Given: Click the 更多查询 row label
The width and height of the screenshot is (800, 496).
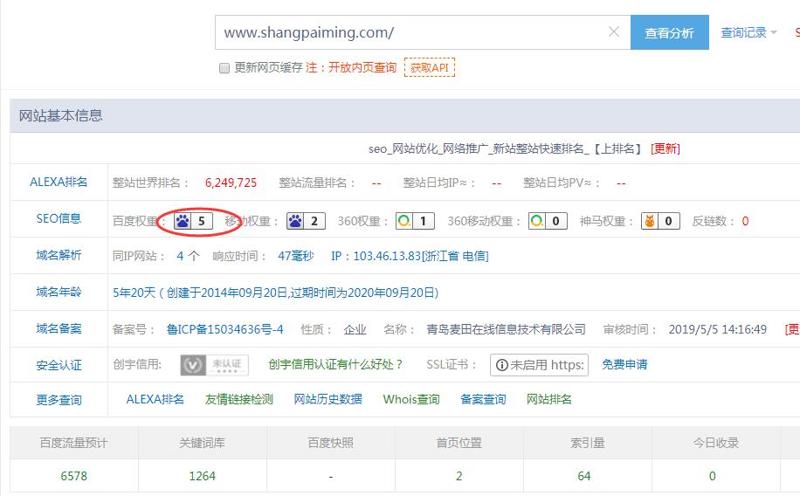Looking at the screenshot, I should (59, 400).
